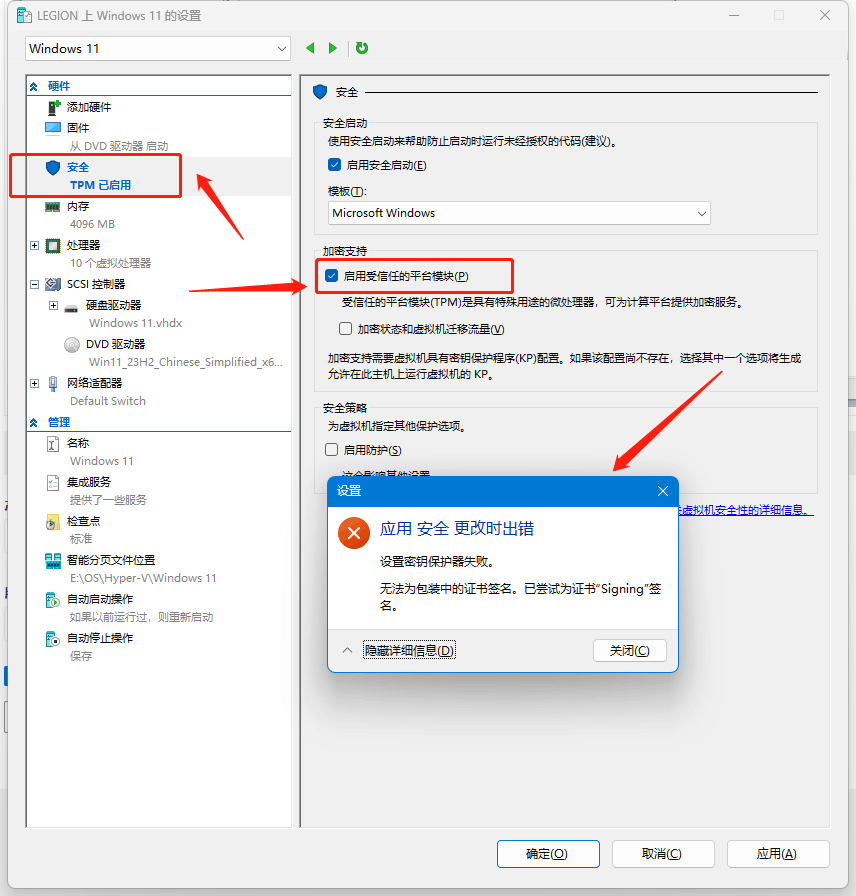Click the green refresh icon
This screenshot has height=896, width=856.
[x=362, y=48]
